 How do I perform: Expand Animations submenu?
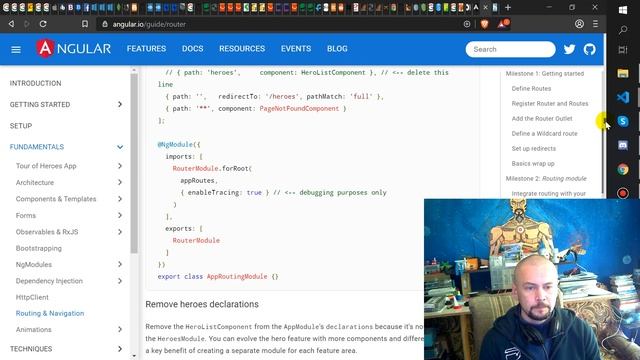[120, 329]
